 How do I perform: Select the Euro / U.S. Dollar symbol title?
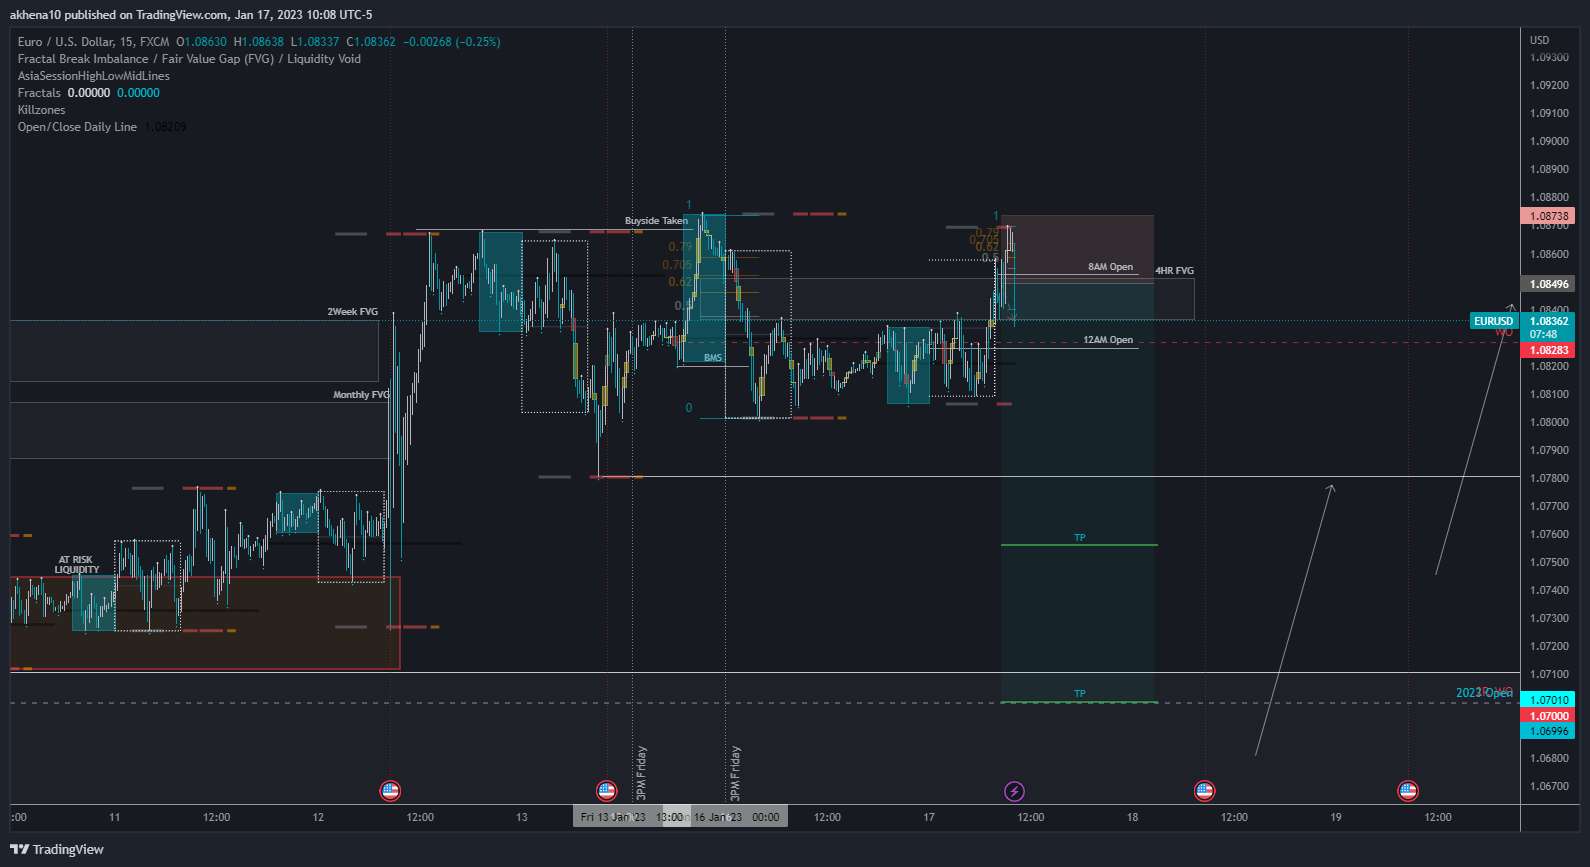93,42
